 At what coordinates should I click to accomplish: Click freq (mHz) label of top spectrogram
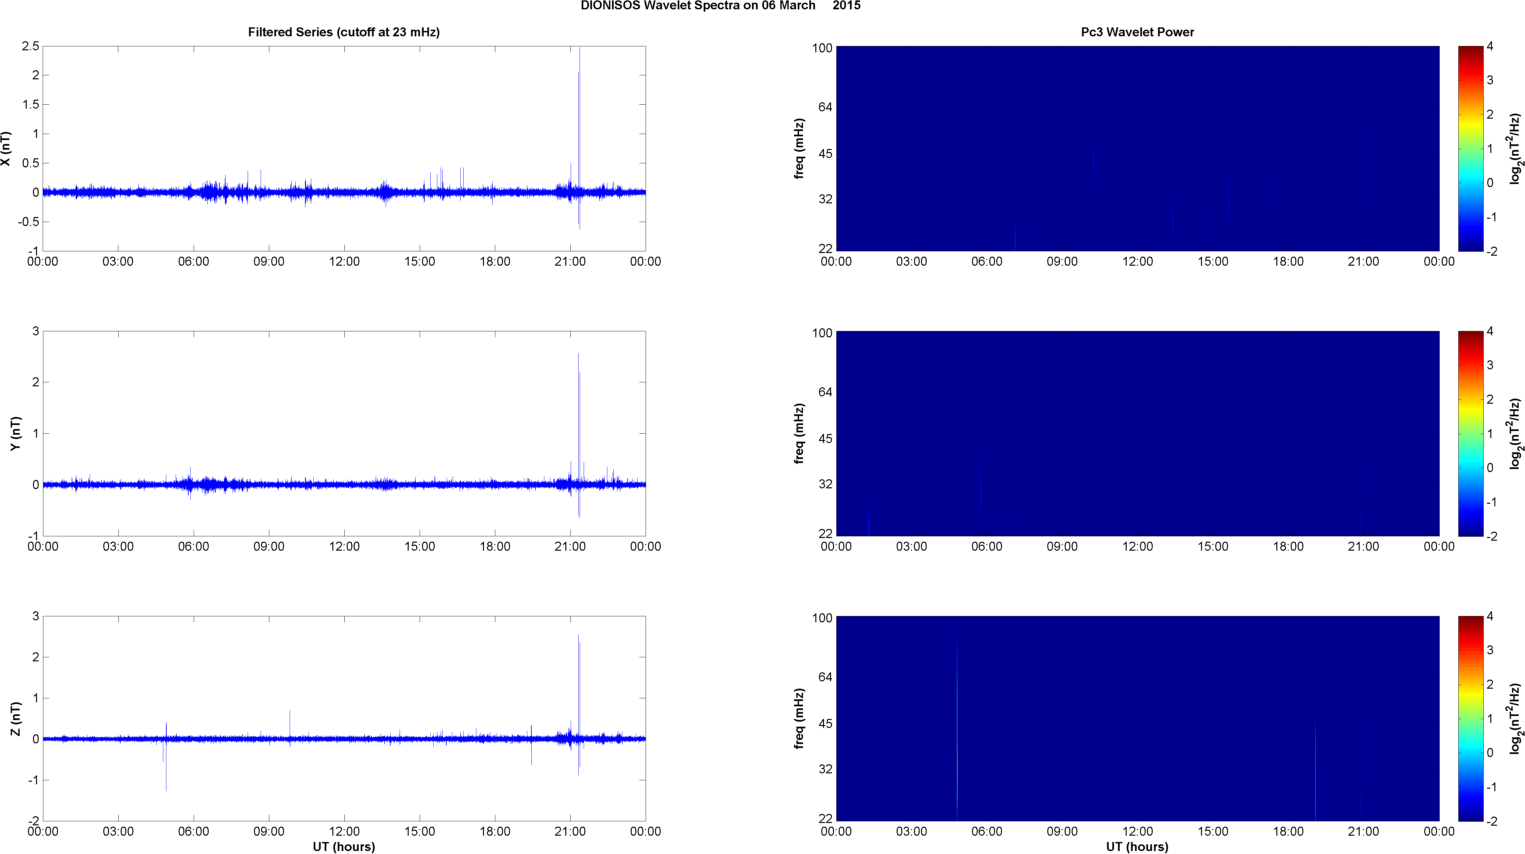(x=799, y=148)
